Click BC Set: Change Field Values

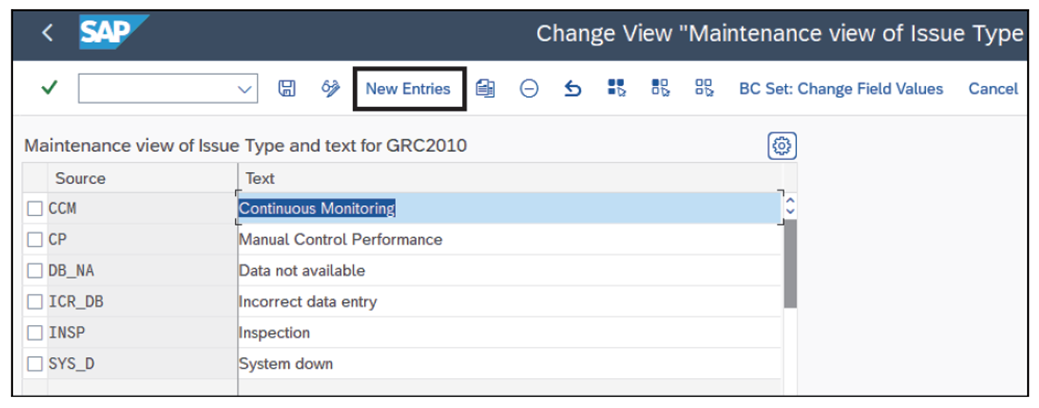(840, 89)
